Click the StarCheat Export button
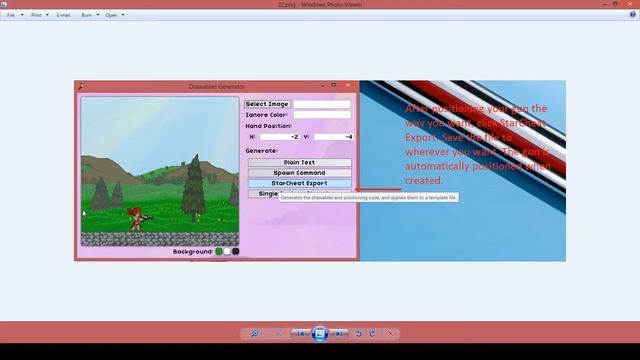Image resolution: width=640 pixels, height=360 pixels. tap(300, 183)
